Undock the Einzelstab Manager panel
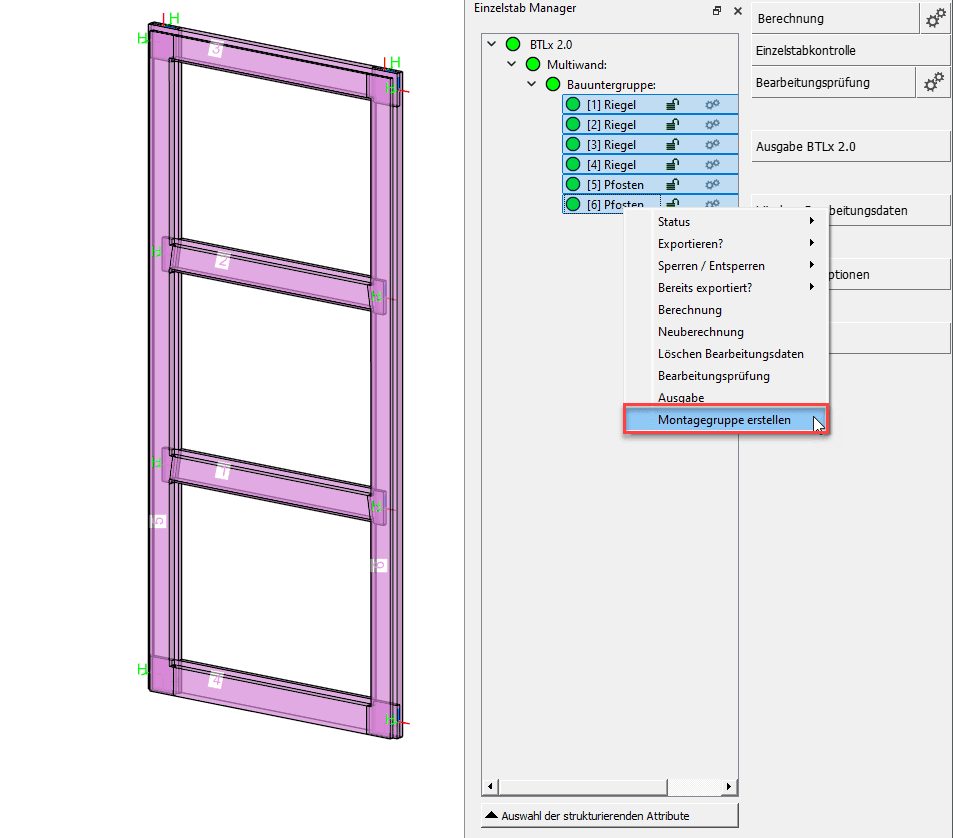 point(717,10)
